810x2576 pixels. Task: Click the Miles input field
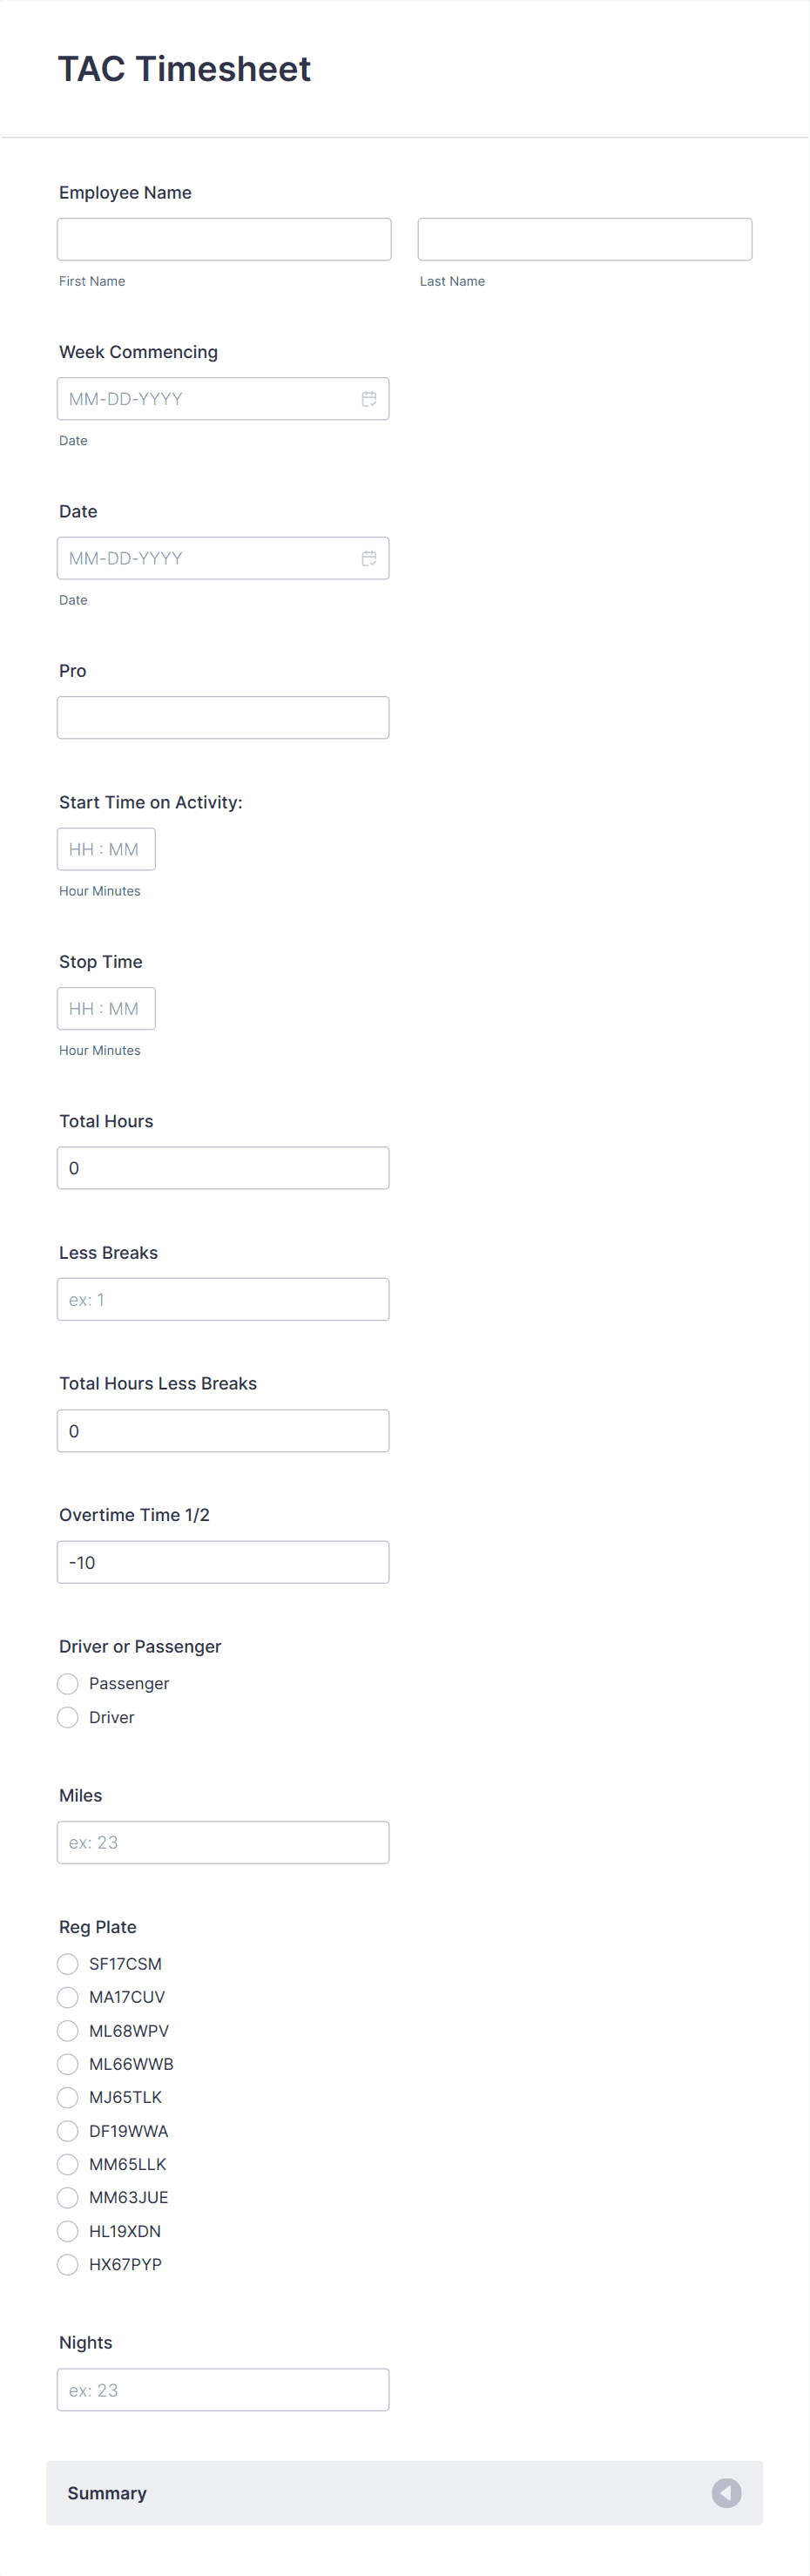coord(223,1842)
